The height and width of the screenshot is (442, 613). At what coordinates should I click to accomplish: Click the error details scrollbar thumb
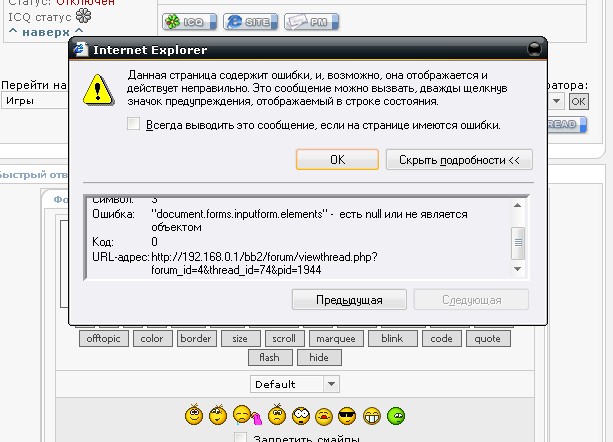[x=518, y=242]
